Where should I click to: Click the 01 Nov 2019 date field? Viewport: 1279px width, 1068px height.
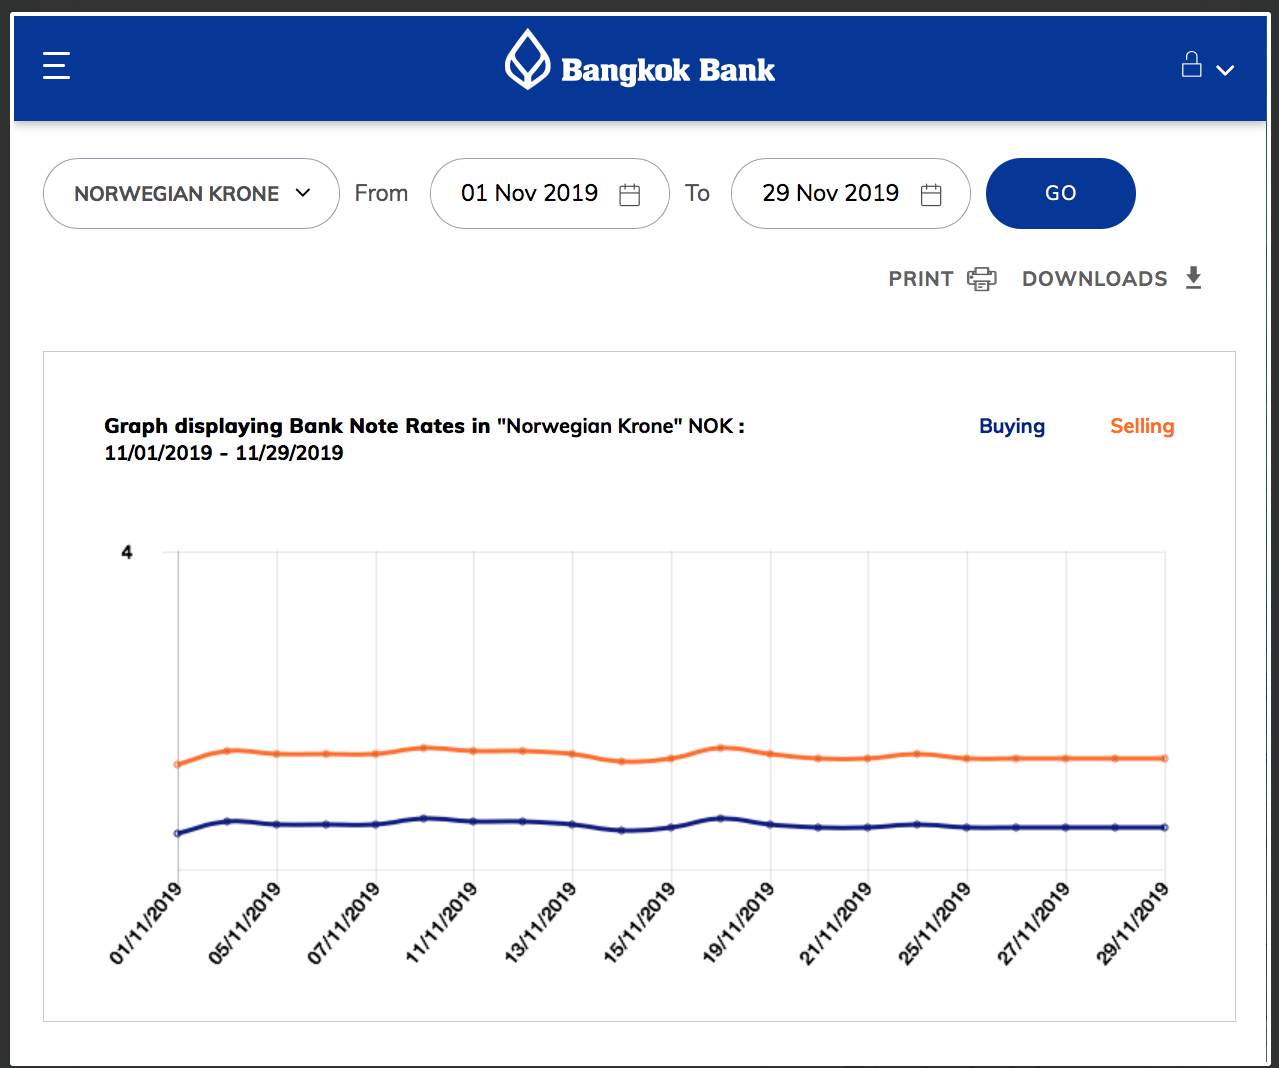(x=529, y=193)
